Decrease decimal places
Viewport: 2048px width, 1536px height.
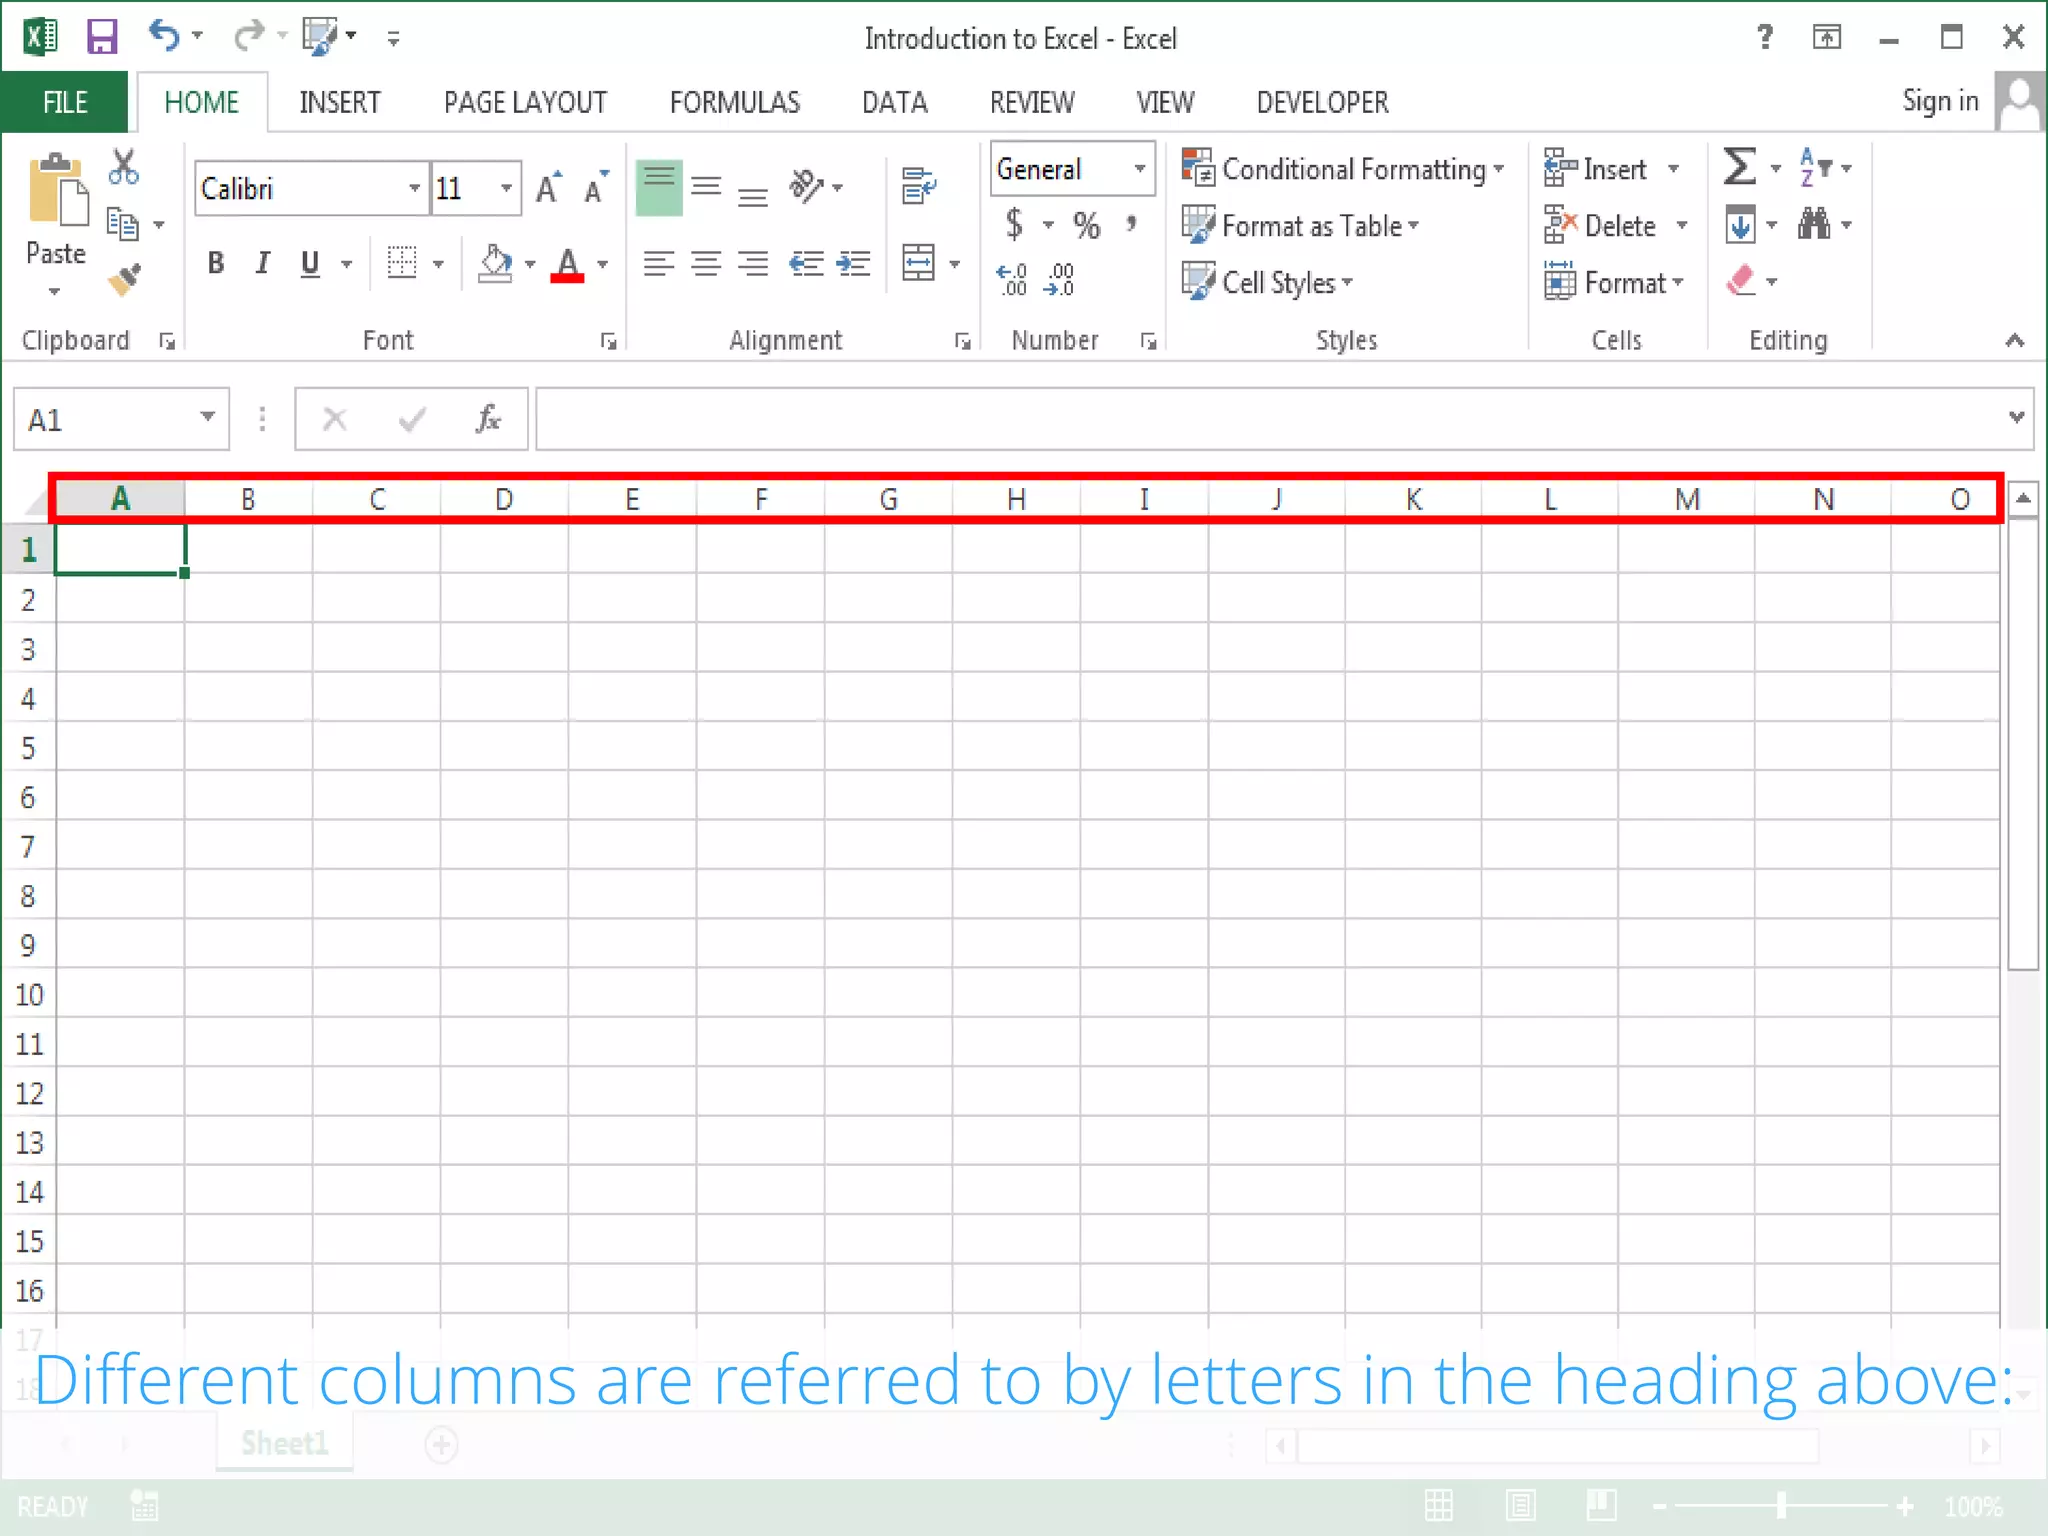[x=1058, y=280]
